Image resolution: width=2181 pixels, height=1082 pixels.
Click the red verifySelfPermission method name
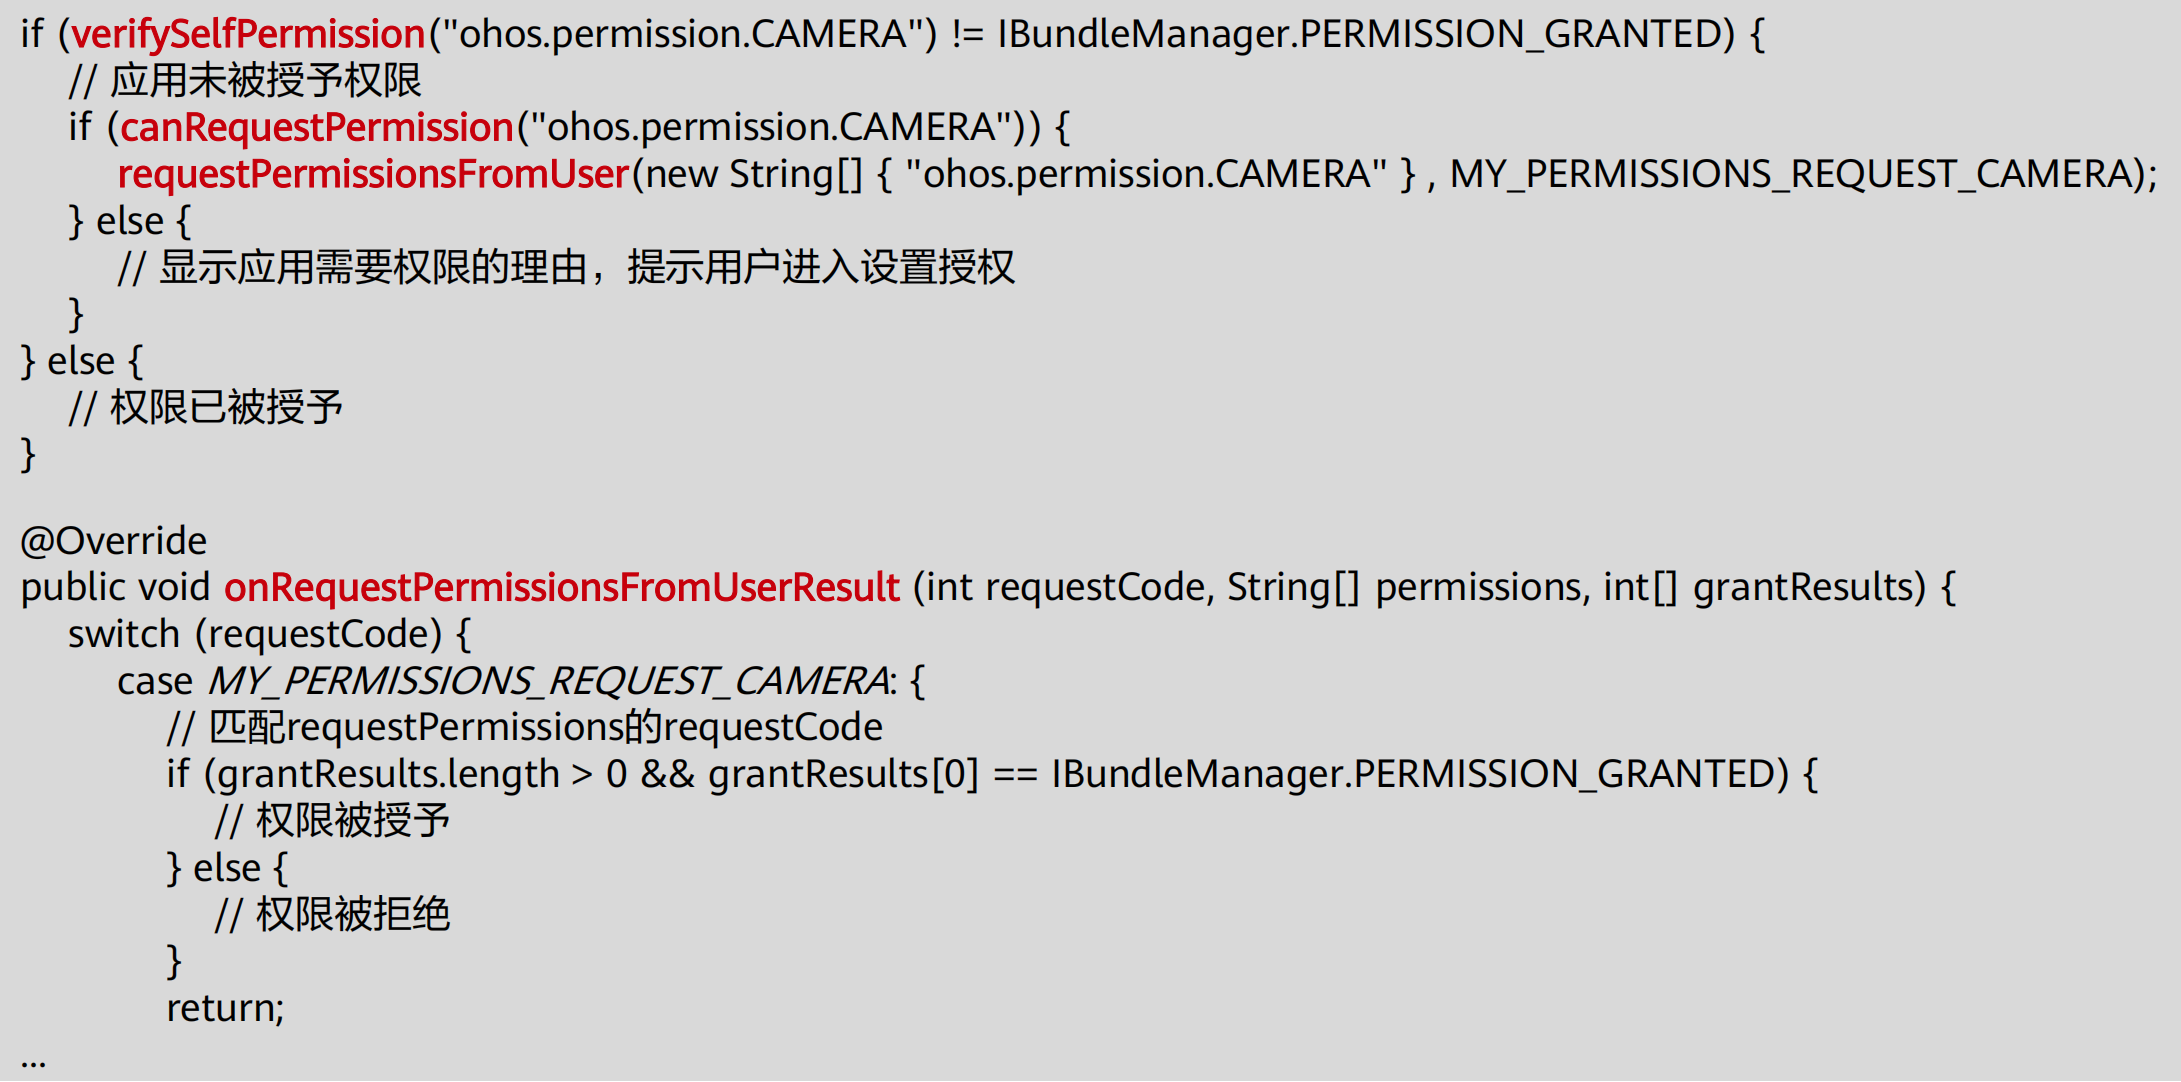coord(248,34)
